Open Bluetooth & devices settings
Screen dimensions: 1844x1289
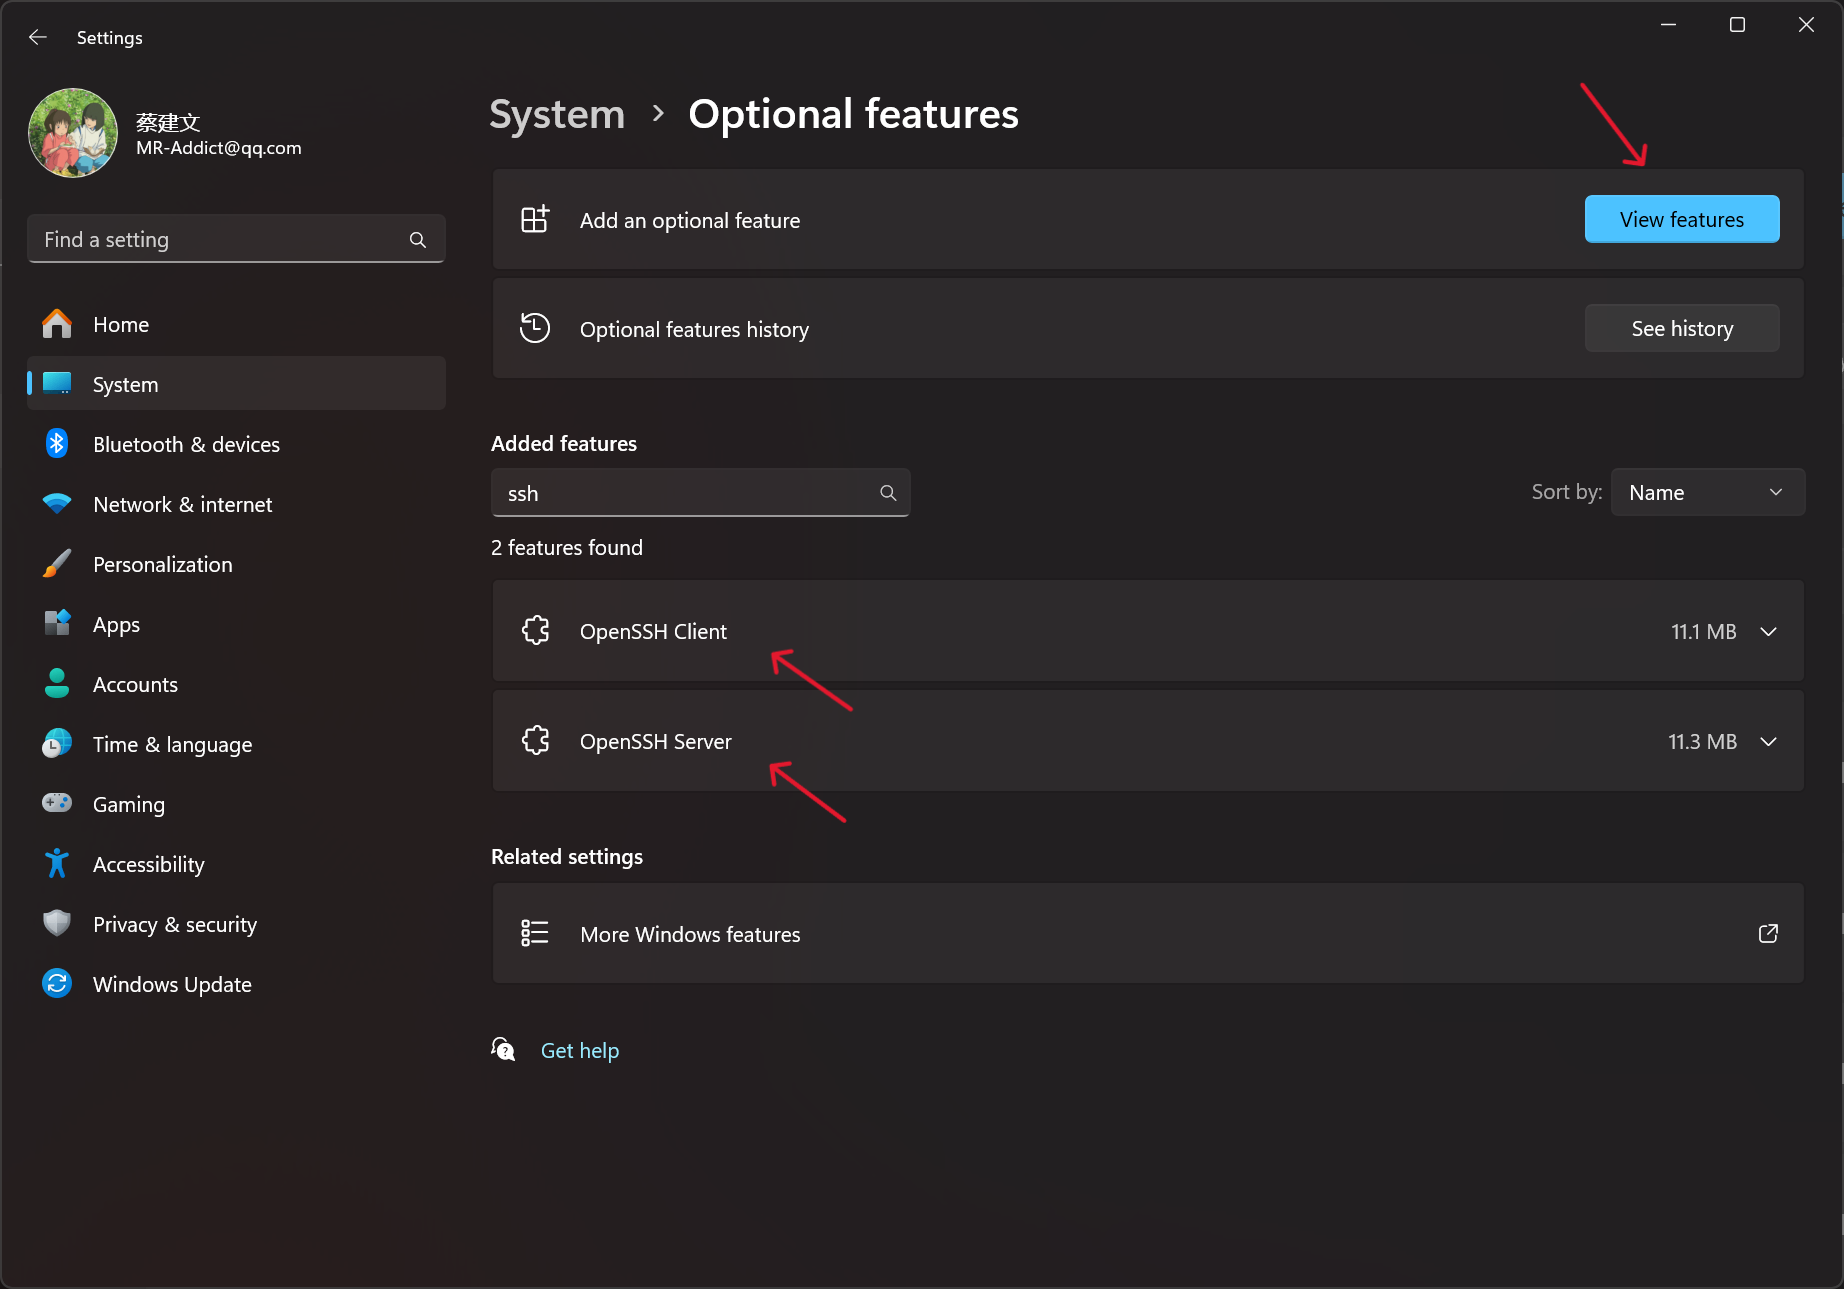[x=236, y=444]
